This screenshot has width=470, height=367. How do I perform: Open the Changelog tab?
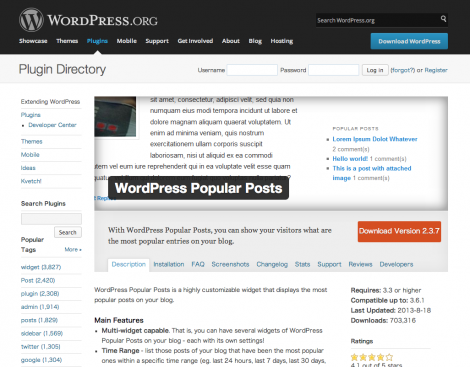coord(272,264)
